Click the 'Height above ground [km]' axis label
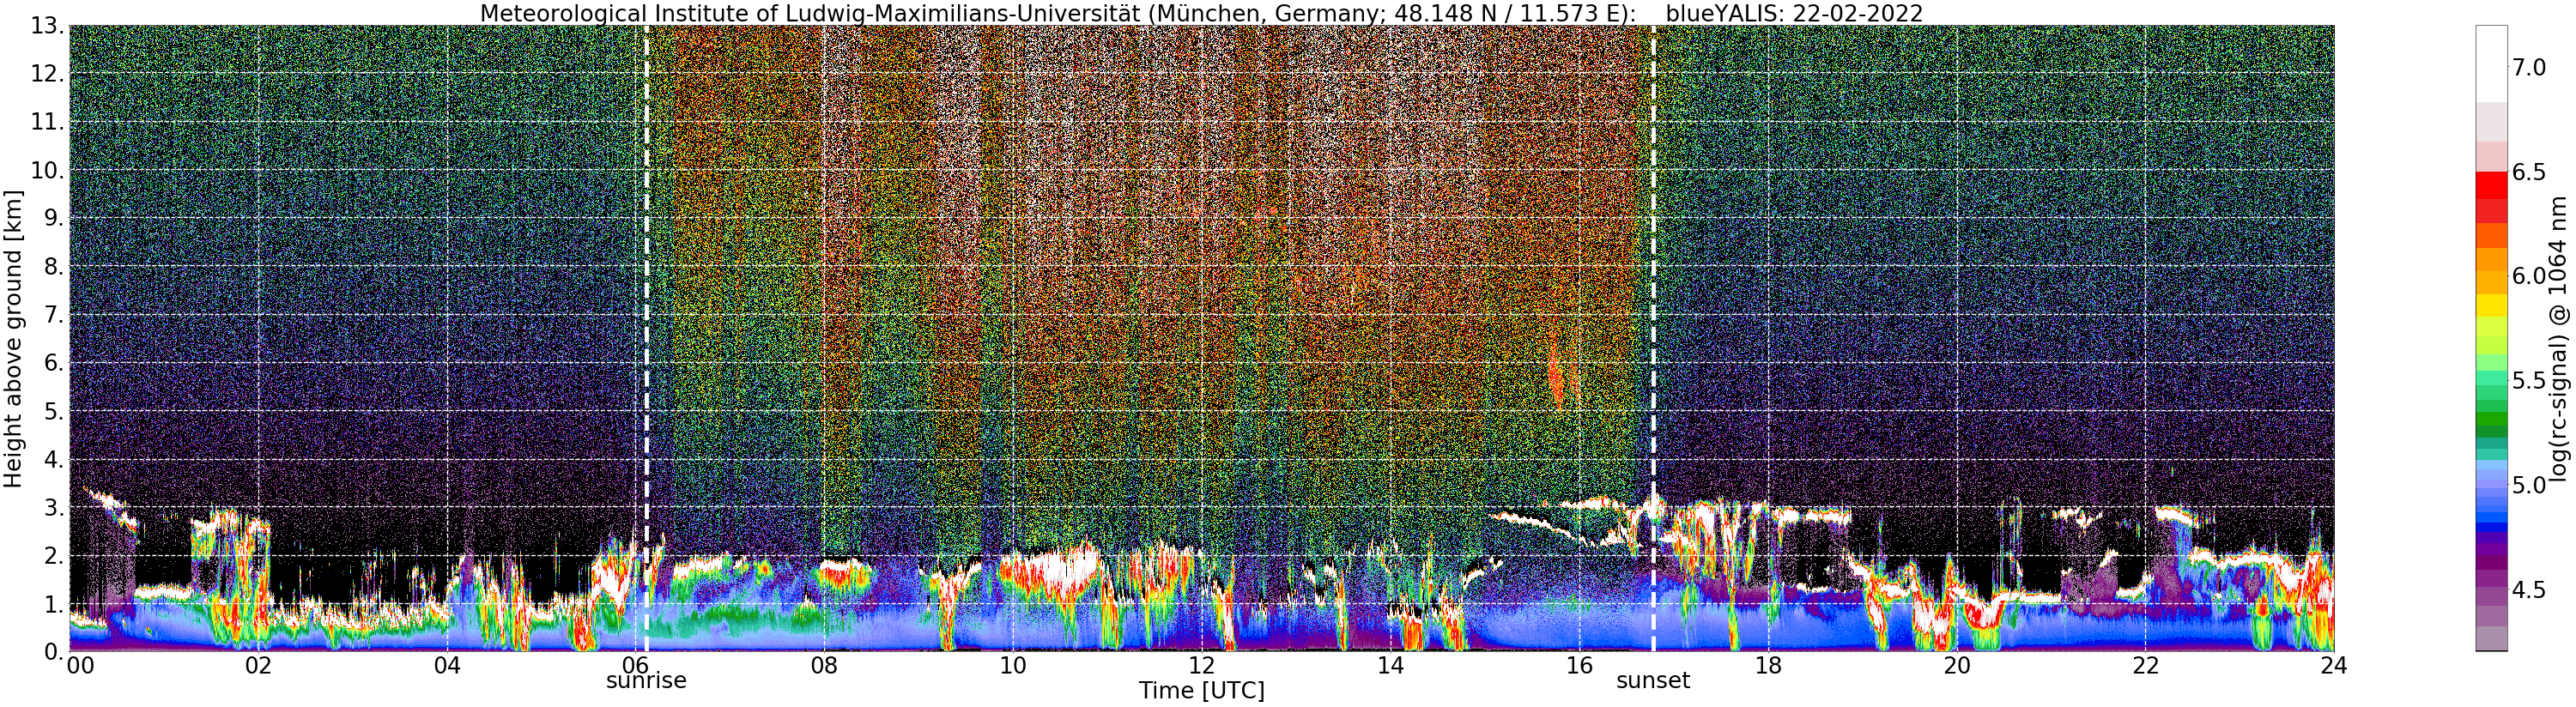This screenshot has width=2576, height=707. pos(13,338)
